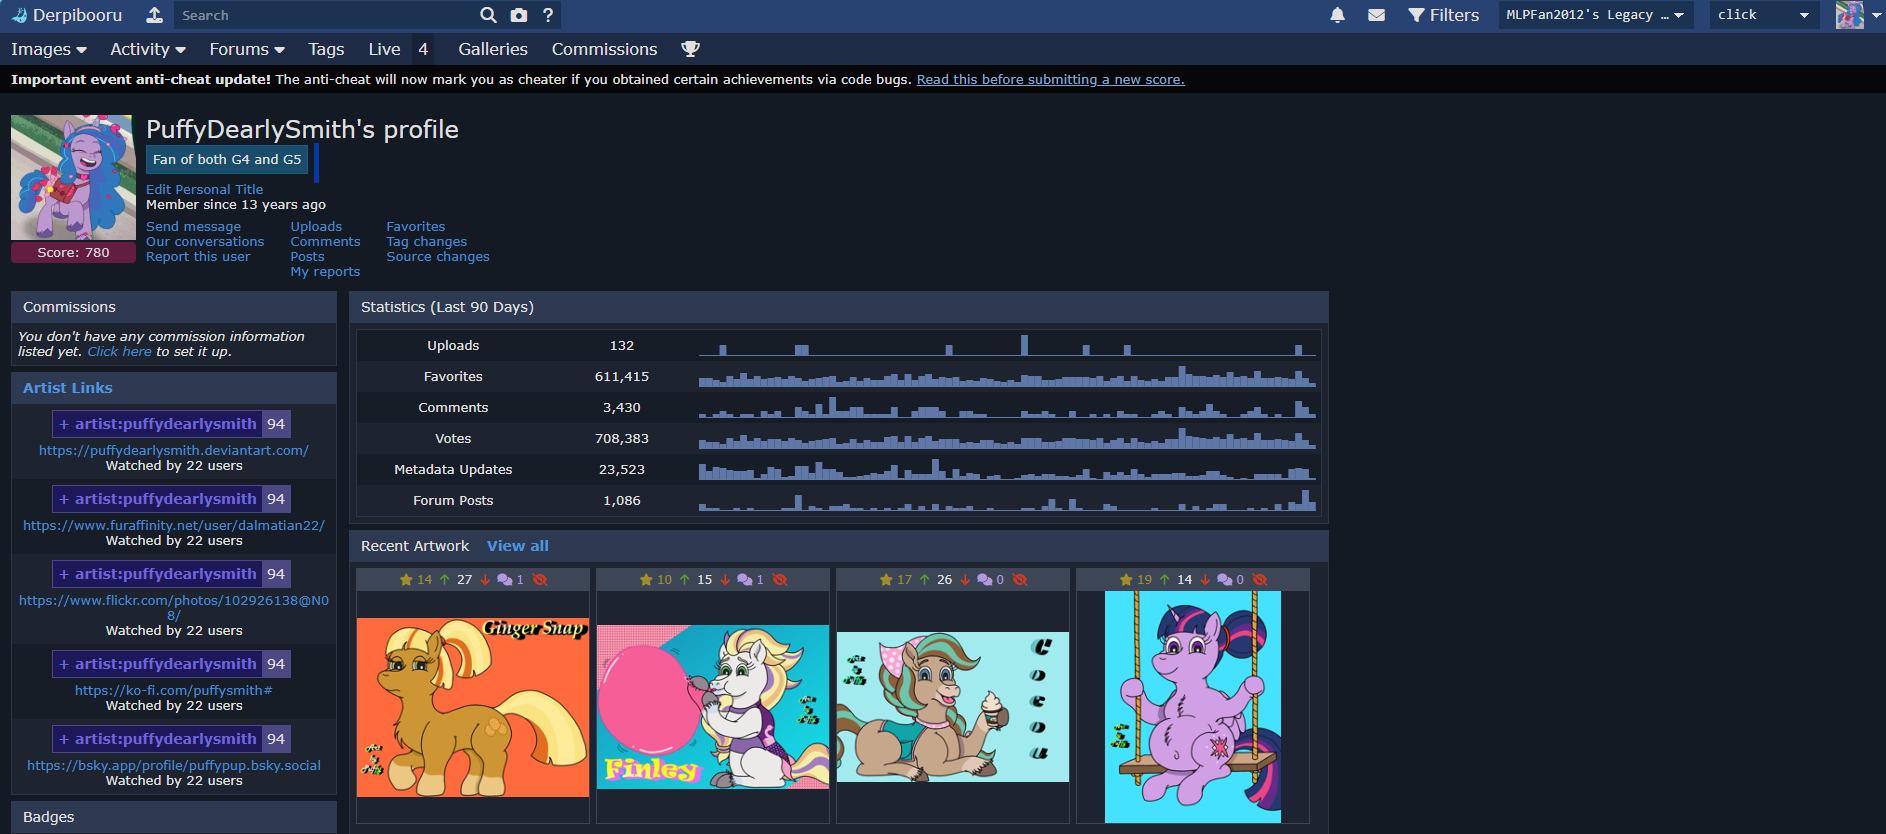Open the Twilight on swing artwork thumbnail
The height and width of the screenshot is (834, 1886).
pos(1193,707)
